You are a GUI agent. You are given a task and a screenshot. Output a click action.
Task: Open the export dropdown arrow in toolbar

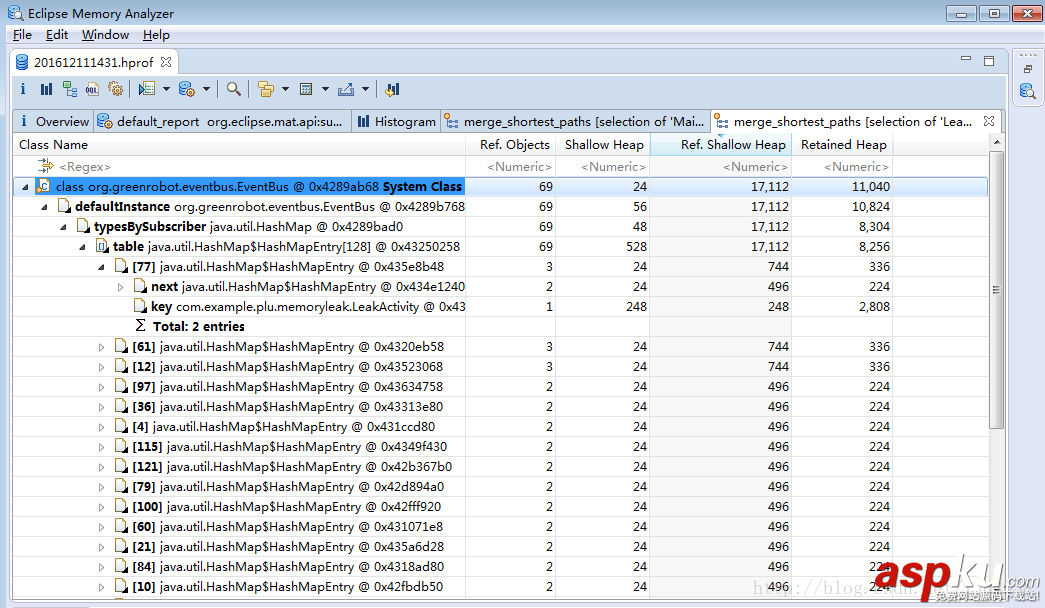click(365, 89)
